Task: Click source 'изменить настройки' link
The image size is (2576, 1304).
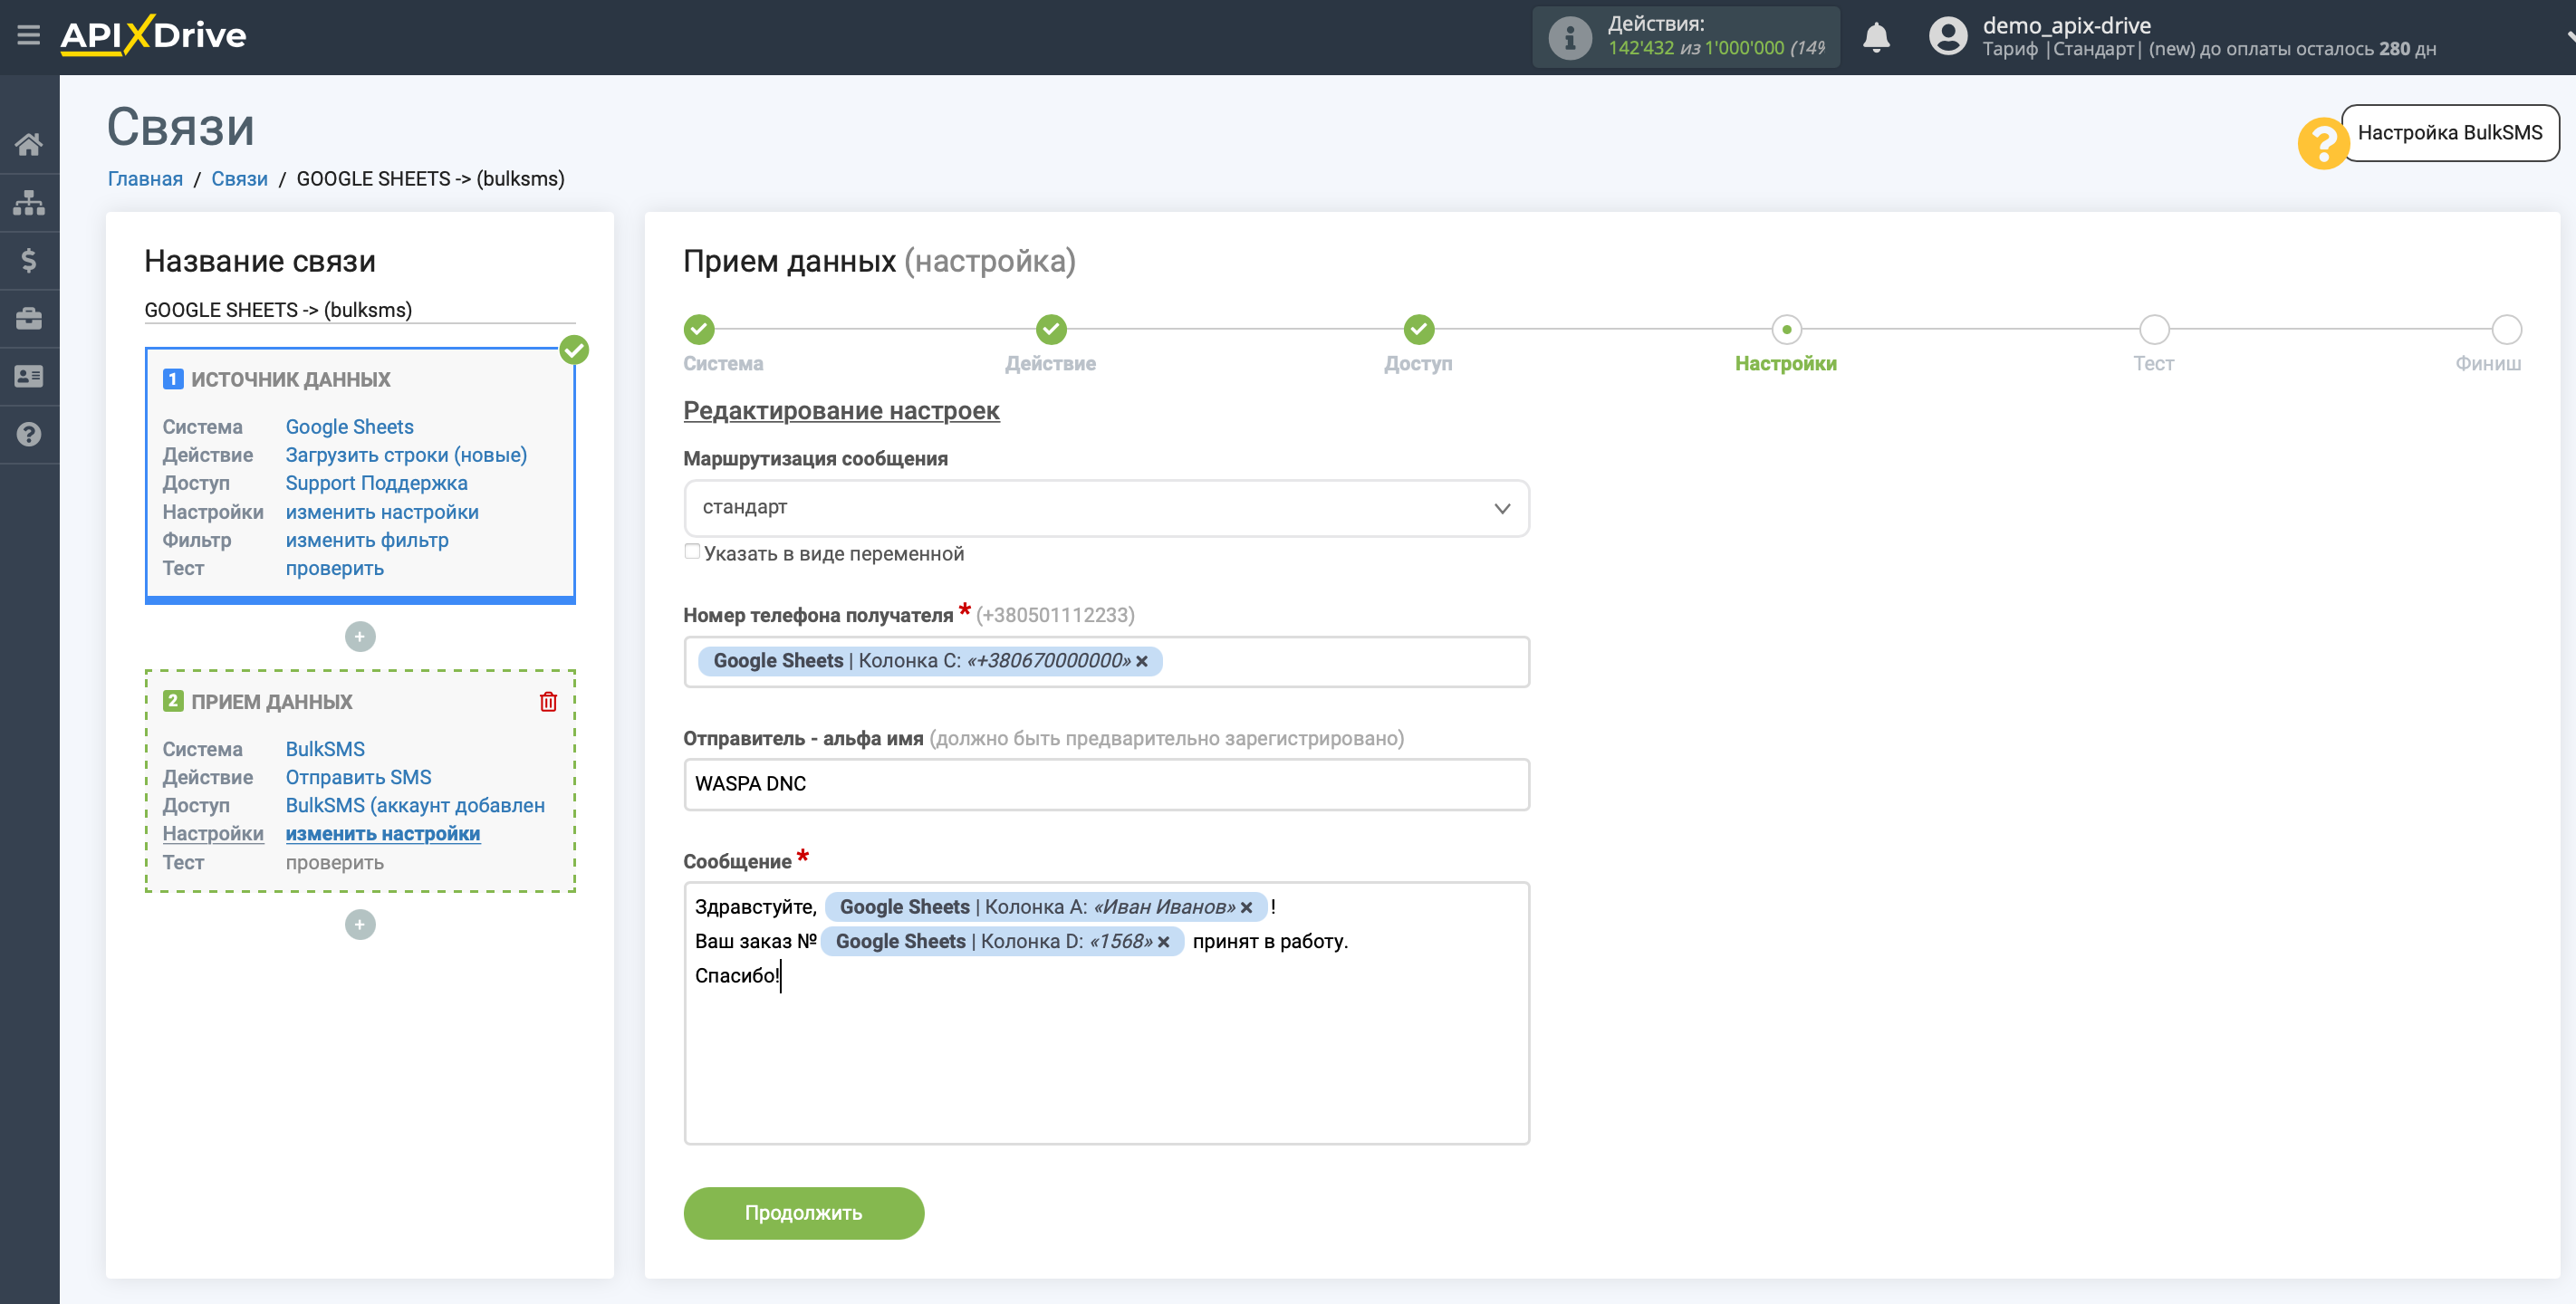Action: coord(382,512)
